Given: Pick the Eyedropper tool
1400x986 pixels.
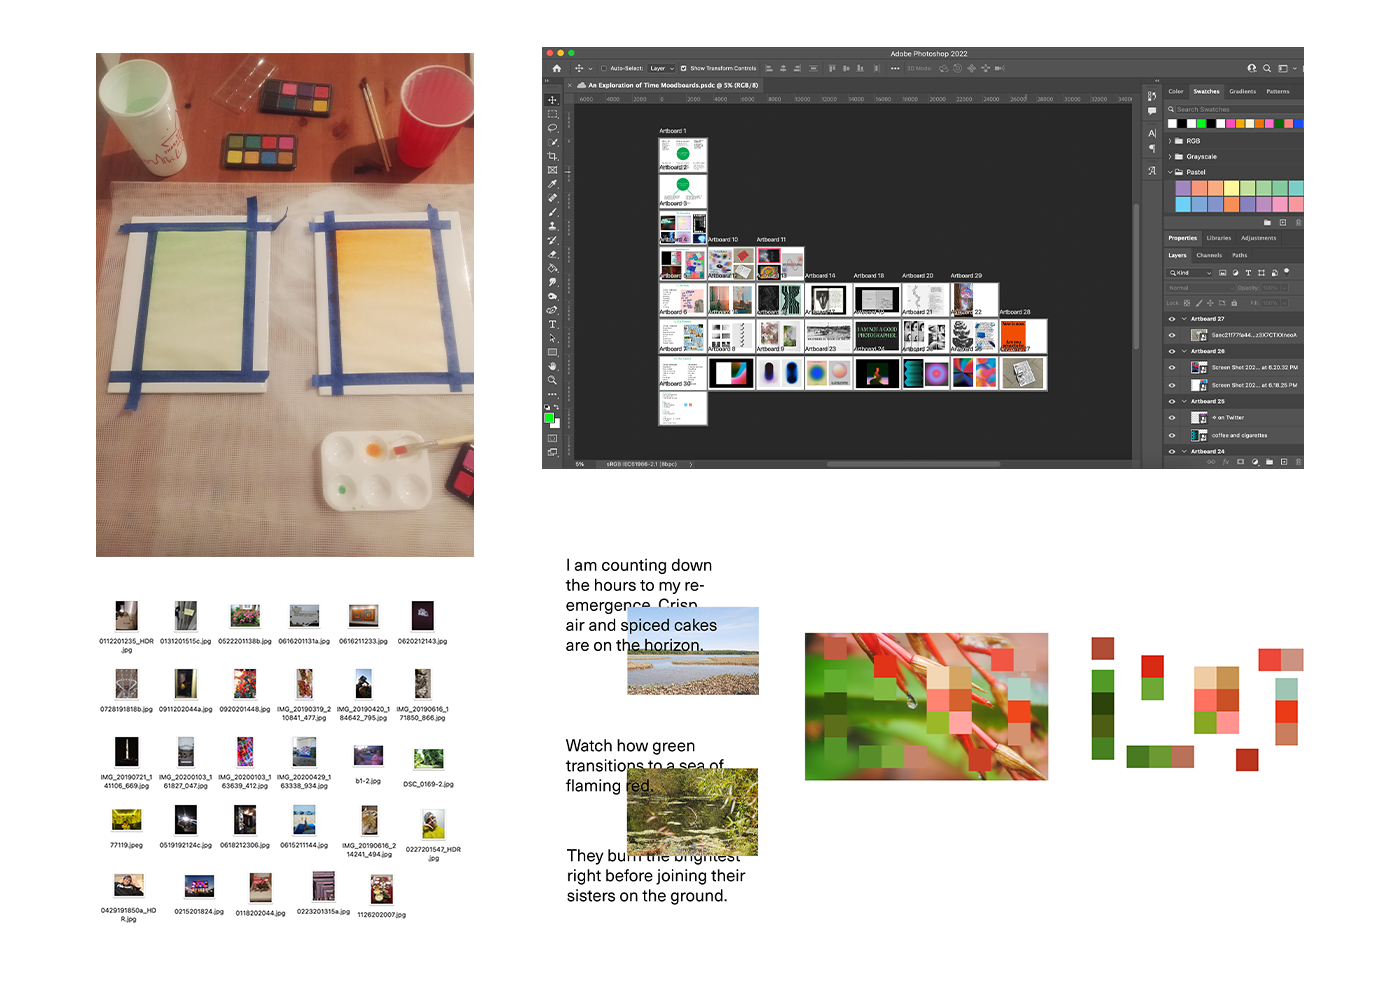Looking at the screenshot, I should coord(552,184).
